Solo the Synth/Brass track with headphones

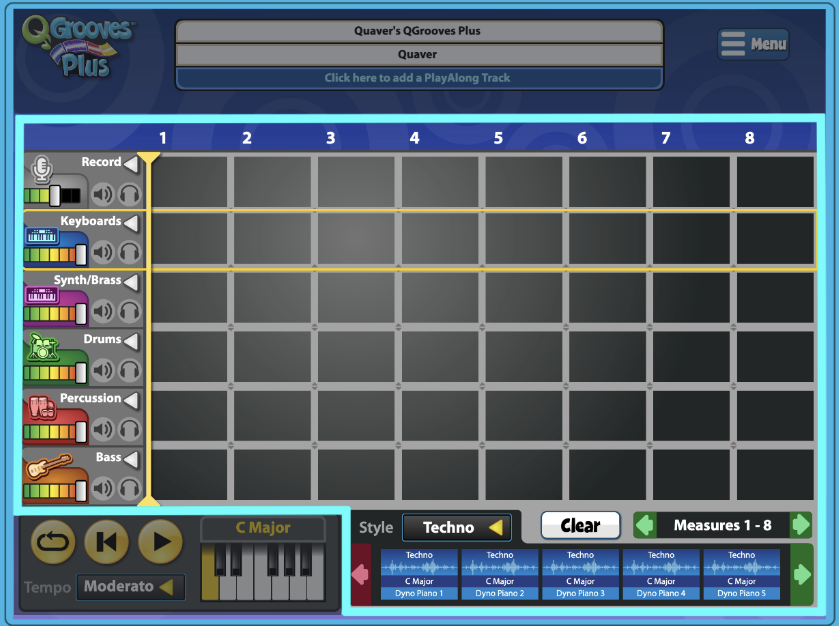click(x=129, y=311)
